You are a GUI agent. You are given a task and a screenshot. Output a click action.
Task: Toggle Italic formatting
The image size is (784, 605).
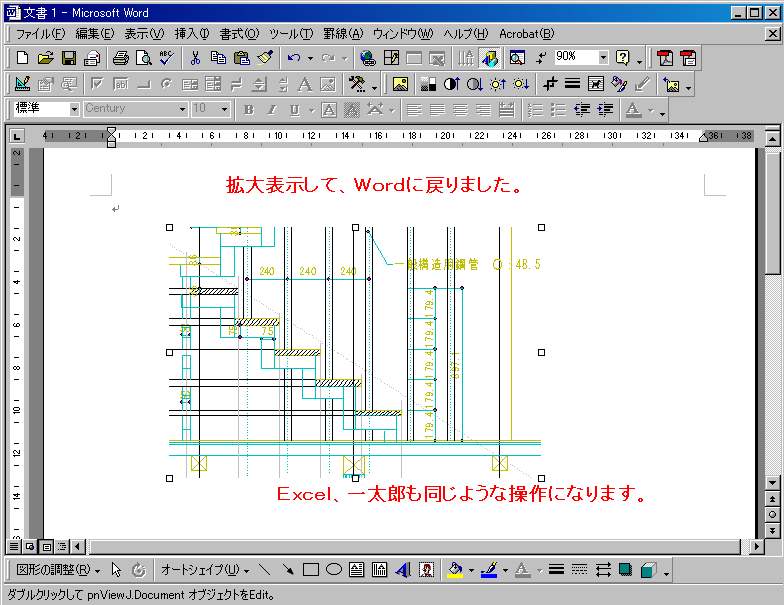click(x=272, y=110)
